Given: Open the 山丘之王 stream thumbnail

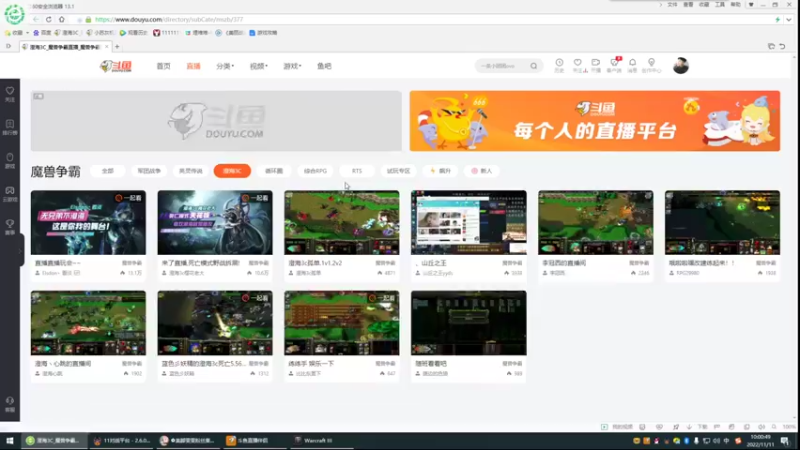Looking at the screenshot, I should click(468, 222).
